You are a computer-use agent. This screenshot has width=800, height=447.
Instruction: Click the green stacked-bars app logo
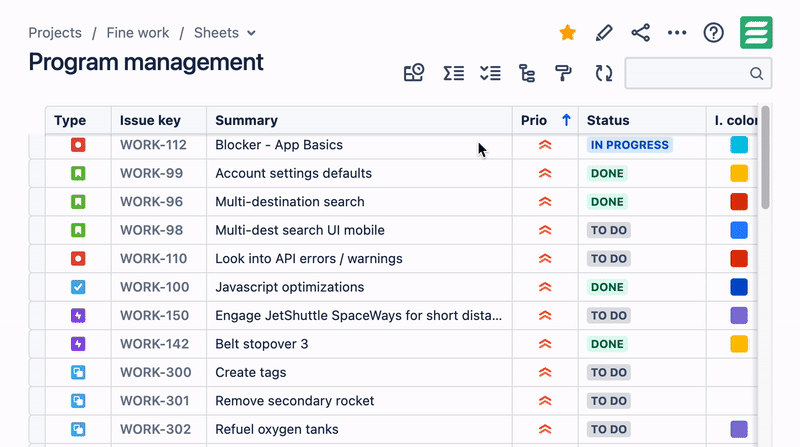pos(756,33)
